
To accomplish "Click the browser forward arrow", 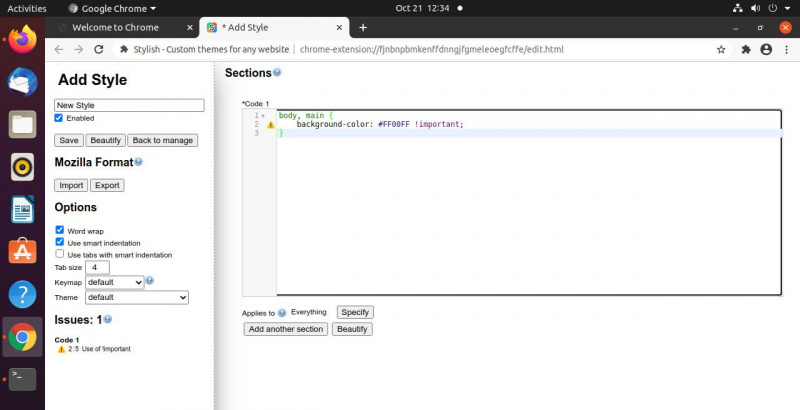I will point(79,49).
